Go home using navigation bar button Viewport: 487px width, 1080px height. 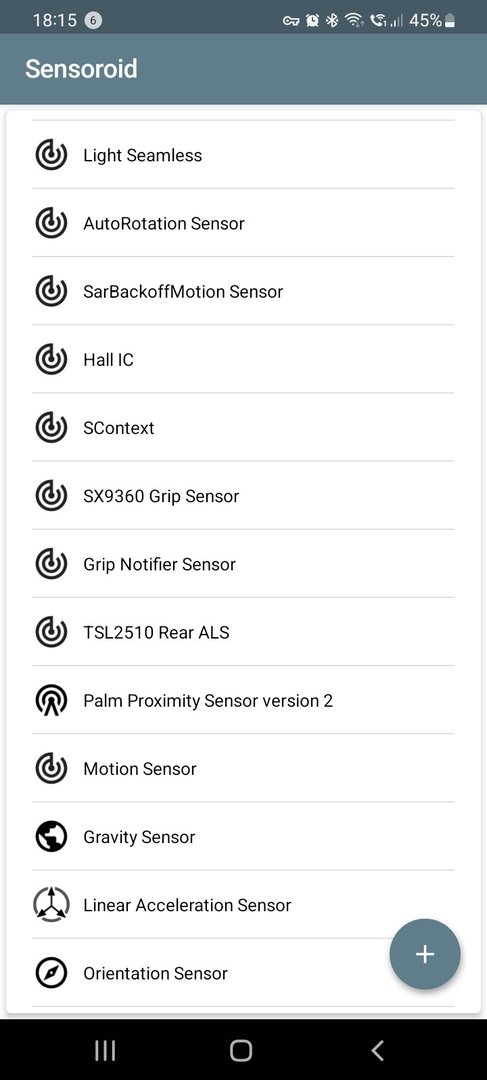(240, 1050)
